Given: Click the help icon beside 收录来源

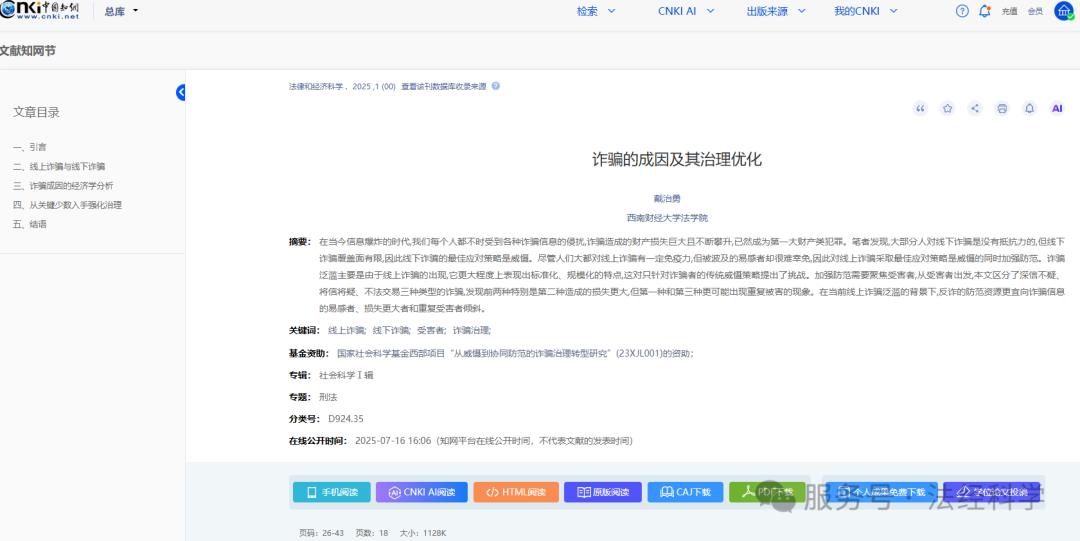Looking at the screenshot, I should (495, 86).
